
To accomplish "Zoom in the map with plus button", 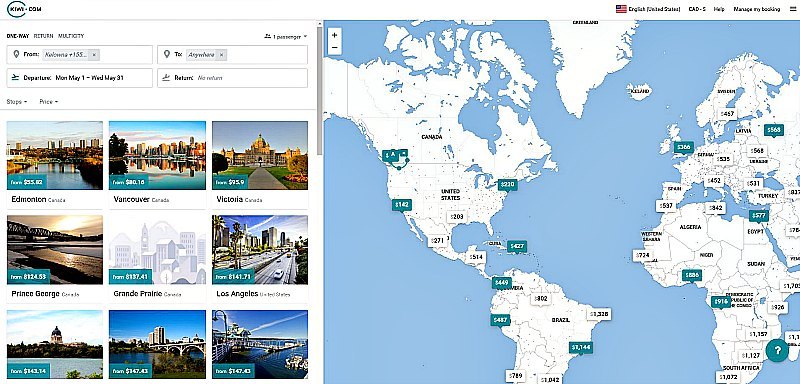I will click(x=335, y=36).
